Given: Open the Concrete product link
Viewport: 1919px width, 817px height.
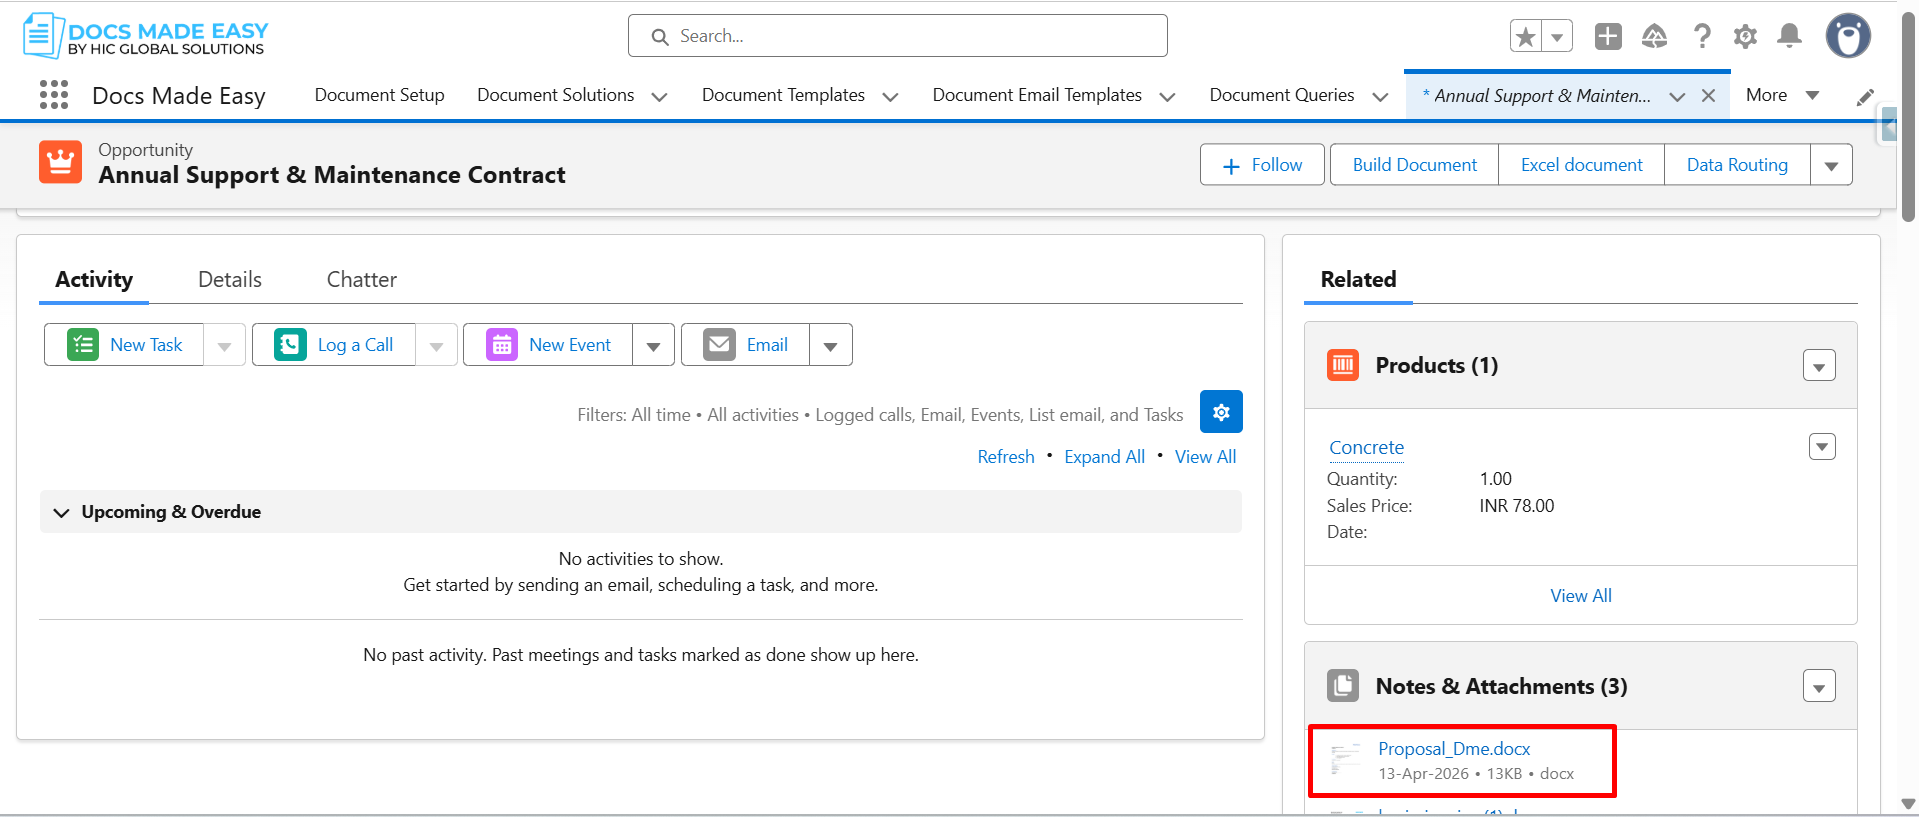Looking at the screenshot, I should click(x=1366, y=448).
